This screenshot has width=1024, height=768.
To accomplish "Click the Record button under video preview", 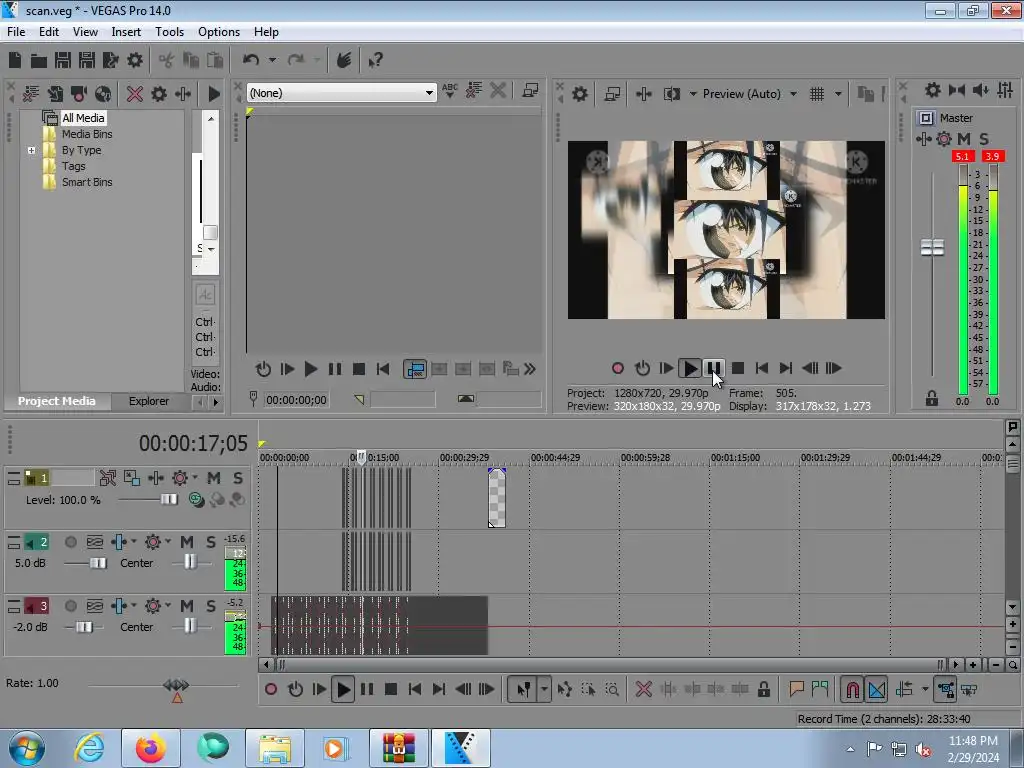I will [617, 368].
